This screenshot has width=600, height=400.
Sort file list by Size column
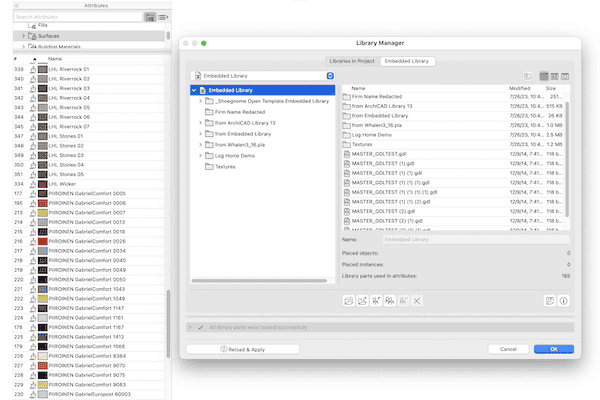[551, 88]
